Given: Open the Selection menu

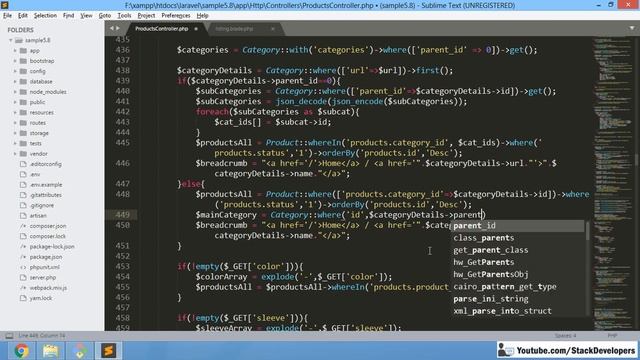Looking at the screenshot, I should [x=45, y=16].
